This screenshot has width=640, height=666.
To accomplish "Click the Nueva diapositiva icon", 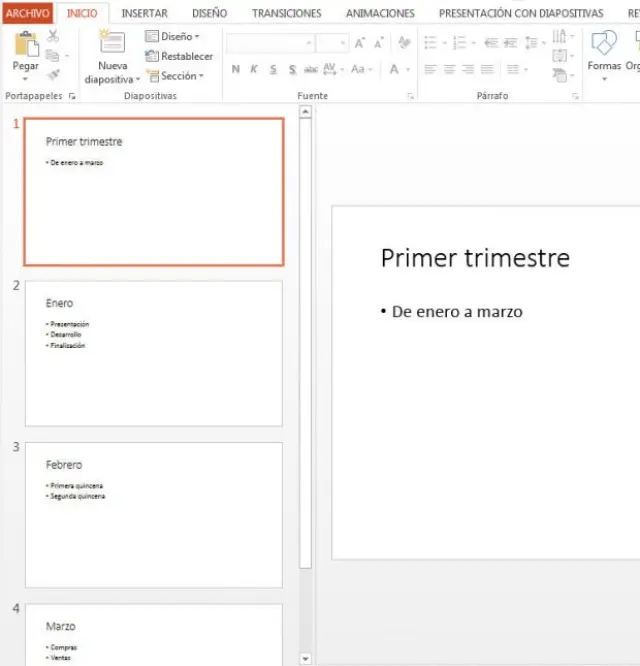I will (112, 43).
